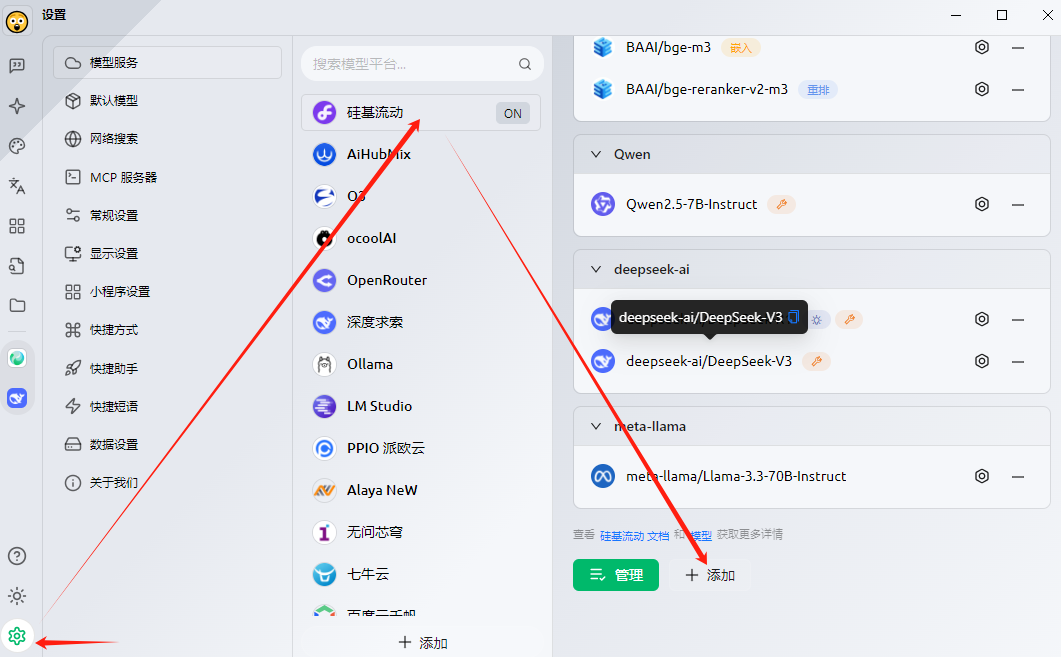Click the 嵌入 tag on BAAI/bge-m3
The width and height of the screenshot is (1061, 657).
click(741, 47)
